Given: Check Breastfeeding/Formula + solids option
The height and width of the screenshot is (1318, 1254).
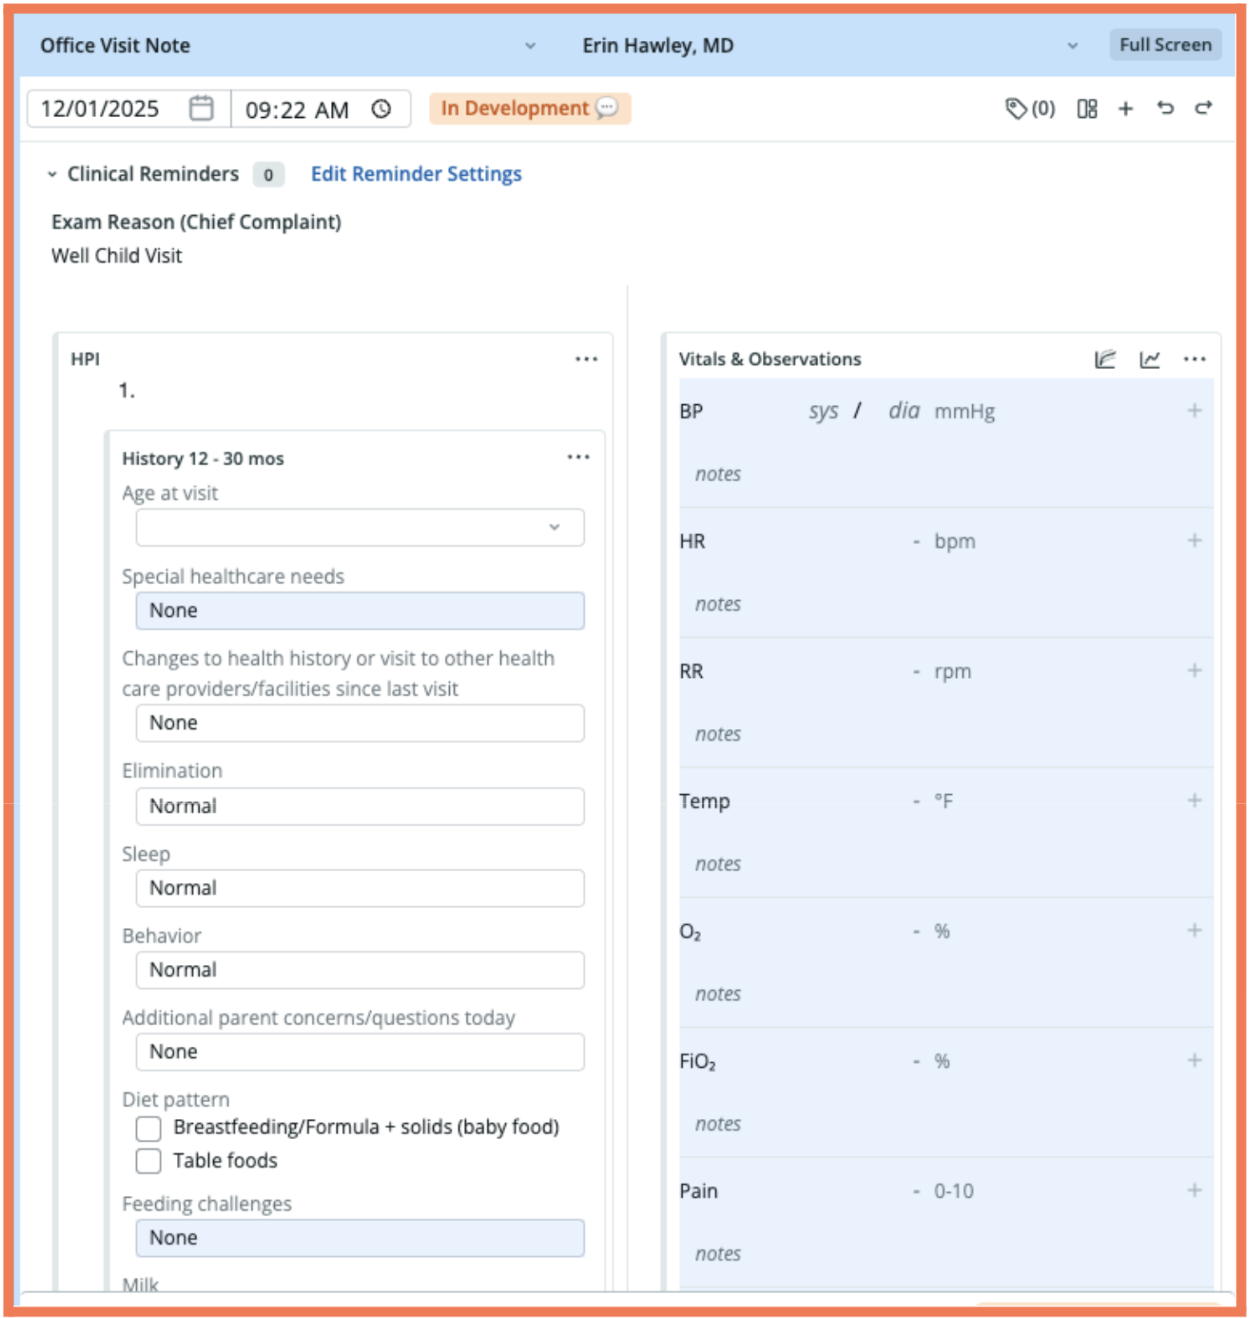Looking at the screenshot, I should [x=148, y=1128].
